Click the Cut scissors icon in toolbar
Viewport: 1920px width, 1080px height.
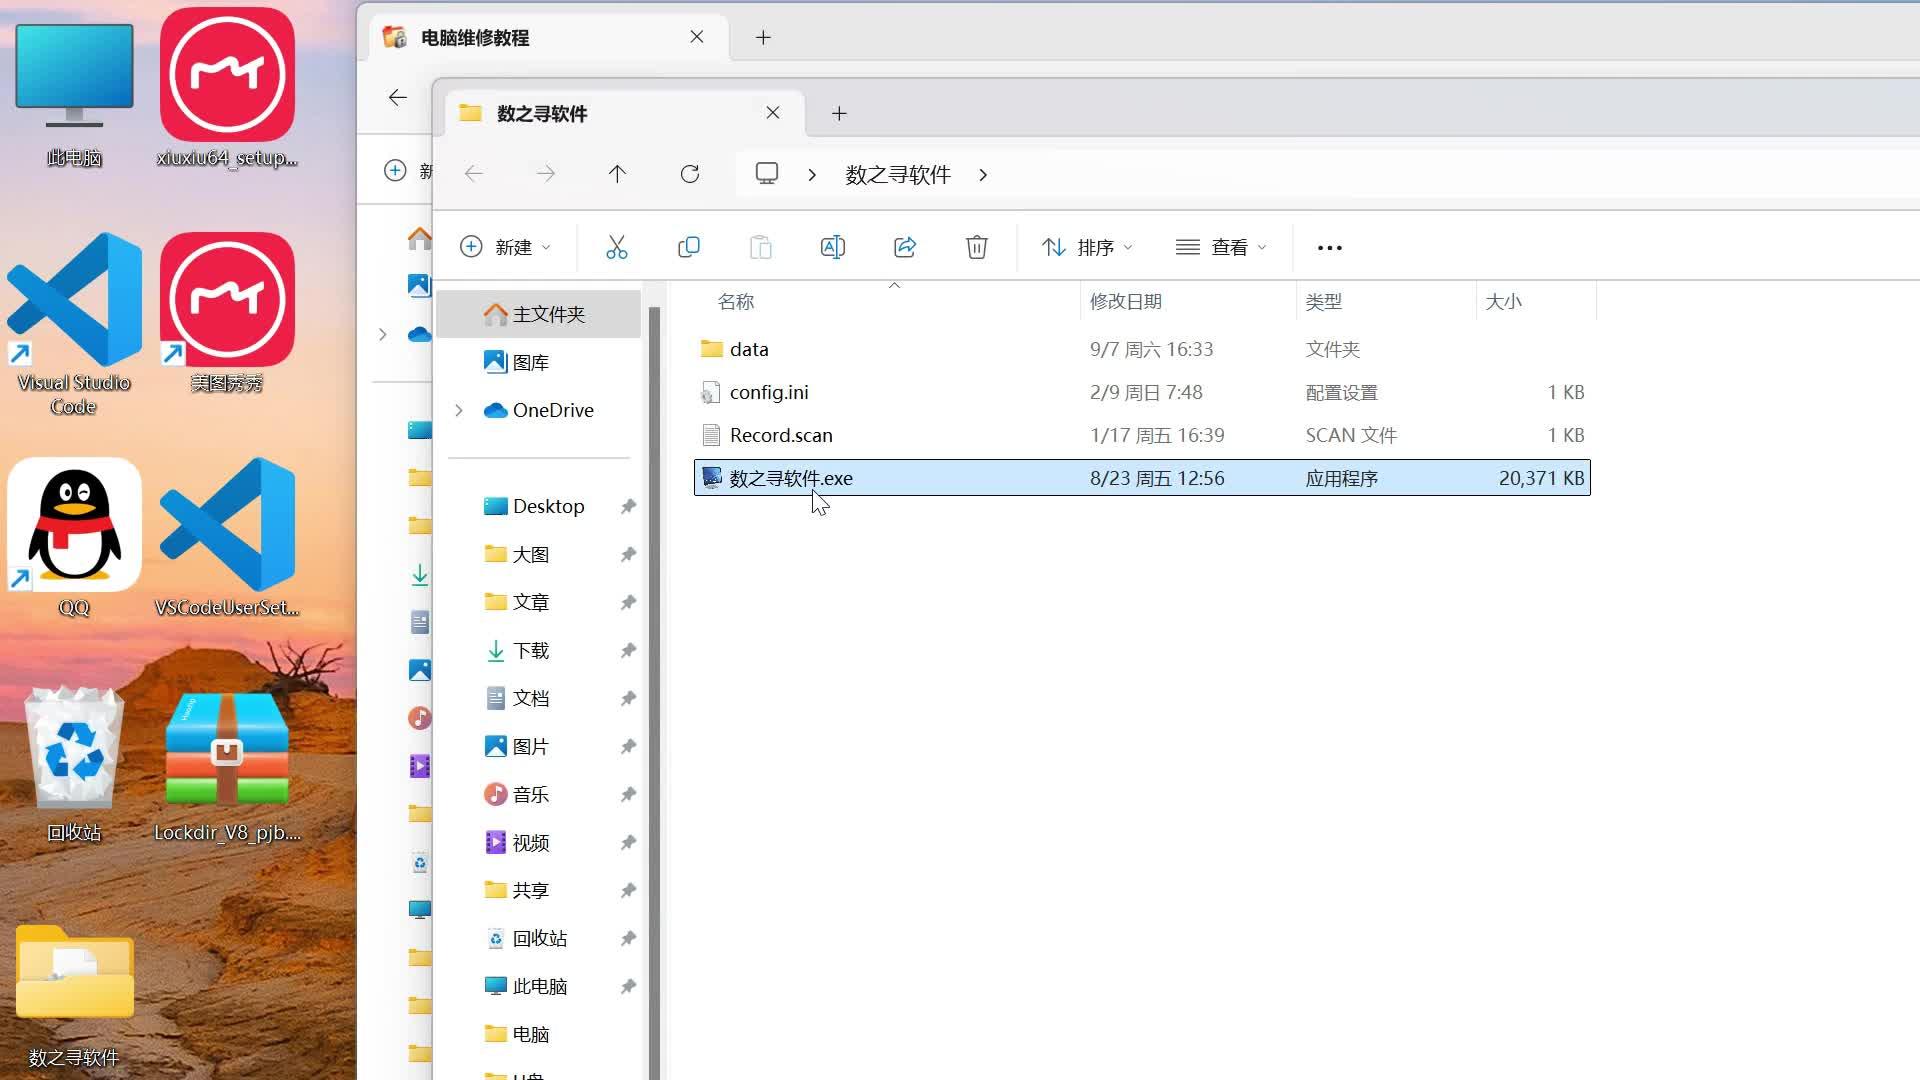tap(616, 247)
